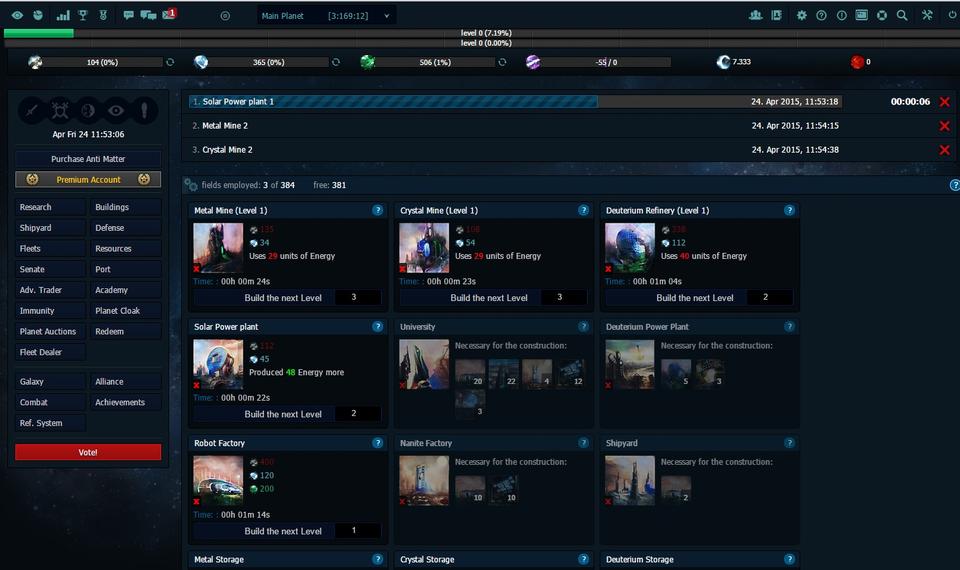Open the settings gear icon in top bar

click(801, 15)
